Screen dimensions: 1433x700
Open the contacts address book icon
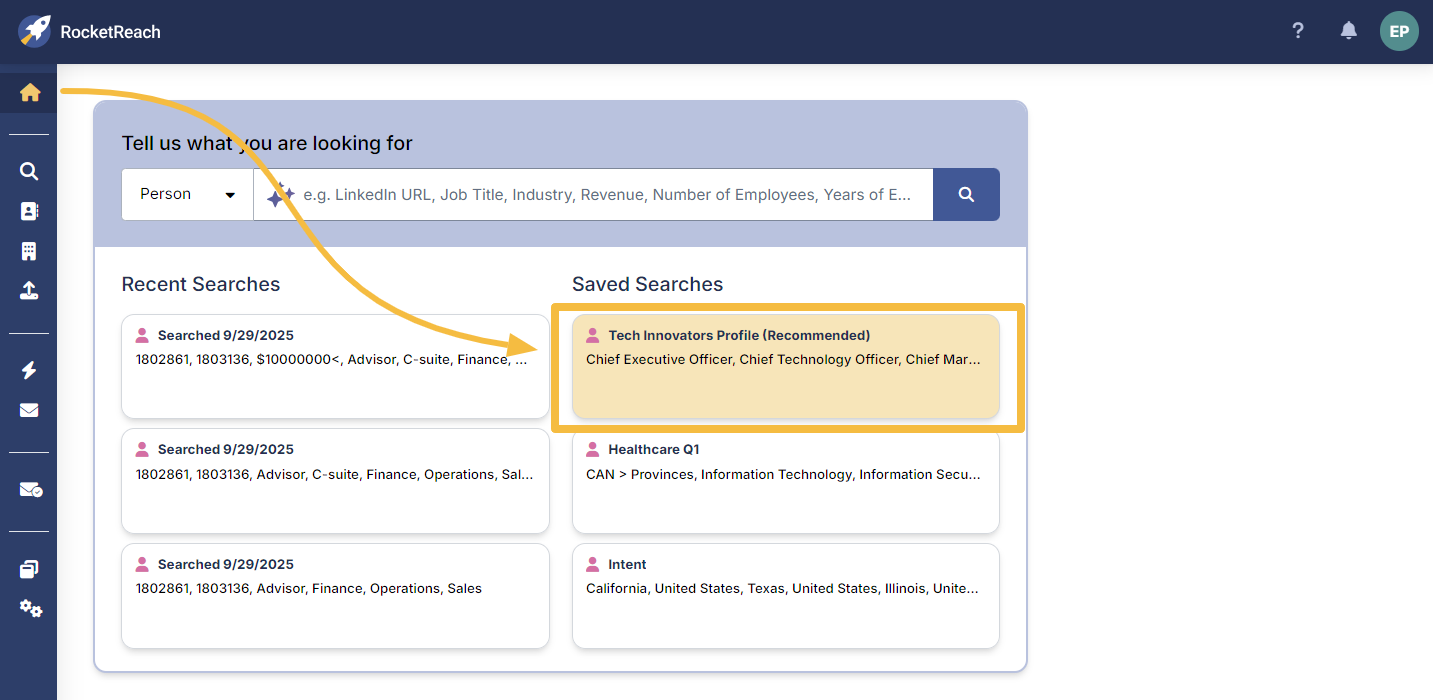click(29, 212)
